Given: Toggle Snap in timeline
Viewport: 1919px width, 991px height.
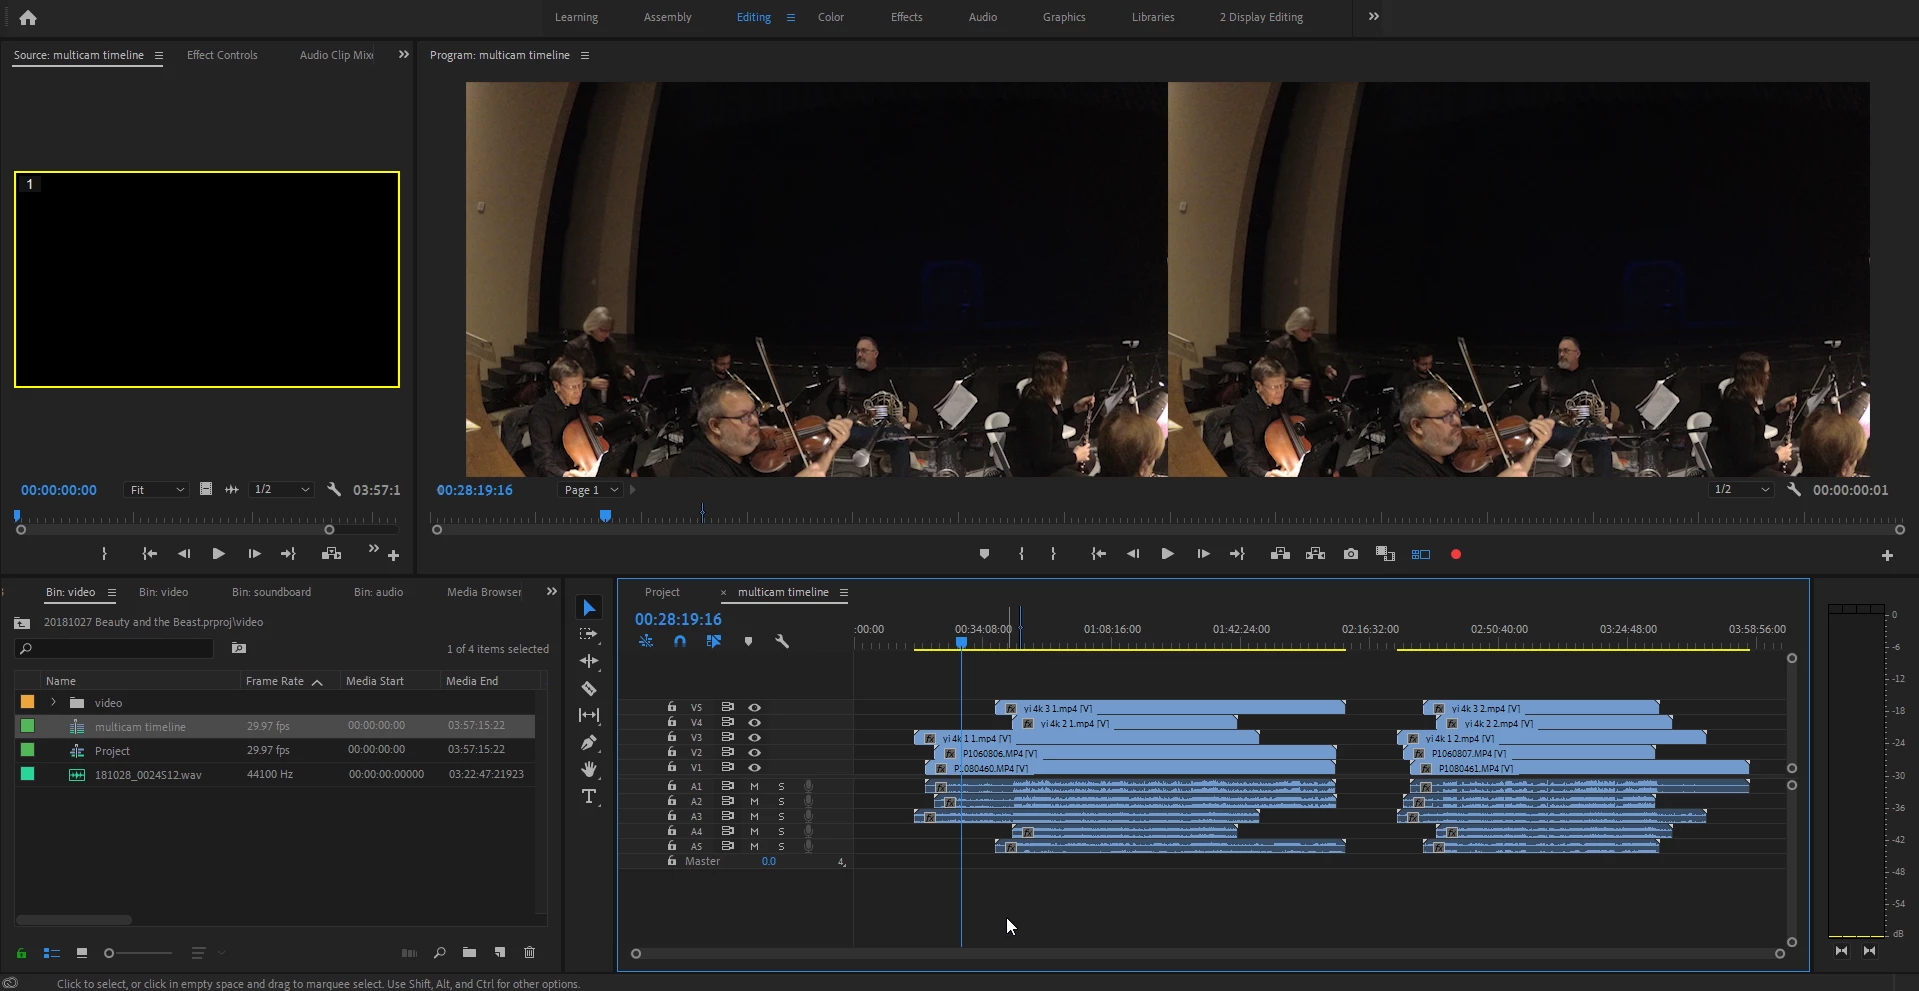Looking at the screenshot, I should [x=680, y=641].
